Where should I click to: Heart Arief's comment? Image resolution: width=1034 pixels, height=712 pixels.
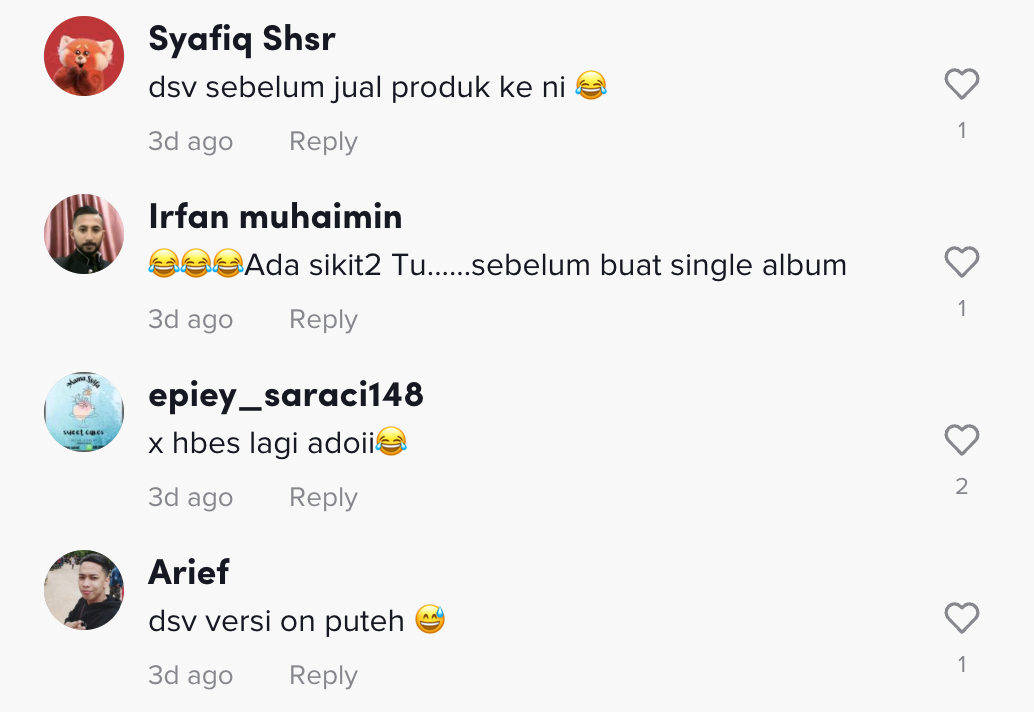coord(961,619)
